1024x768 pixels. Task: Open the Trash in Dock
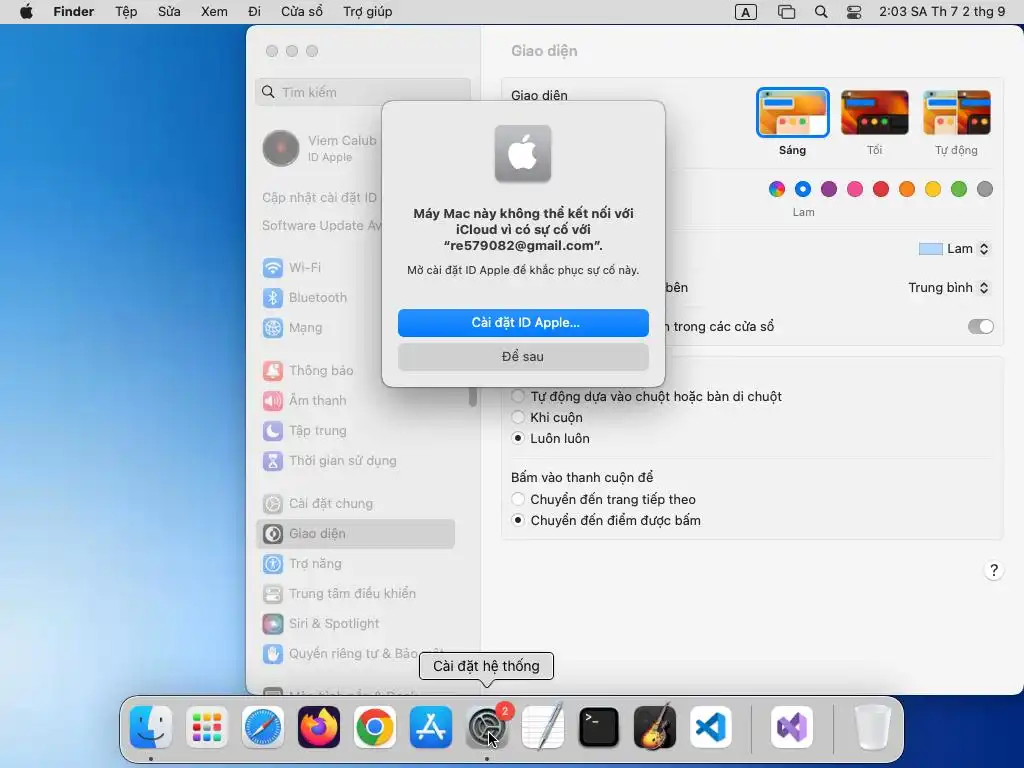click(x=872, y=728)
